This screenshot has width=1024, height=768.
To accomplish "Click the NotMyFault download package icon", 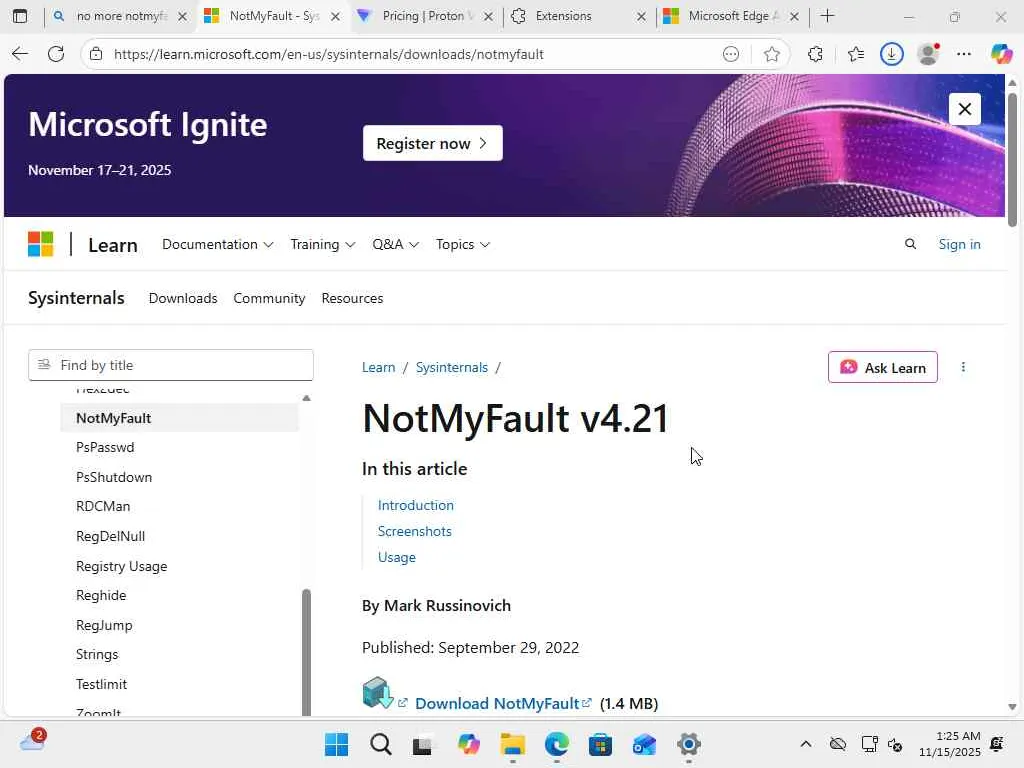I will [x=377, y=693].
